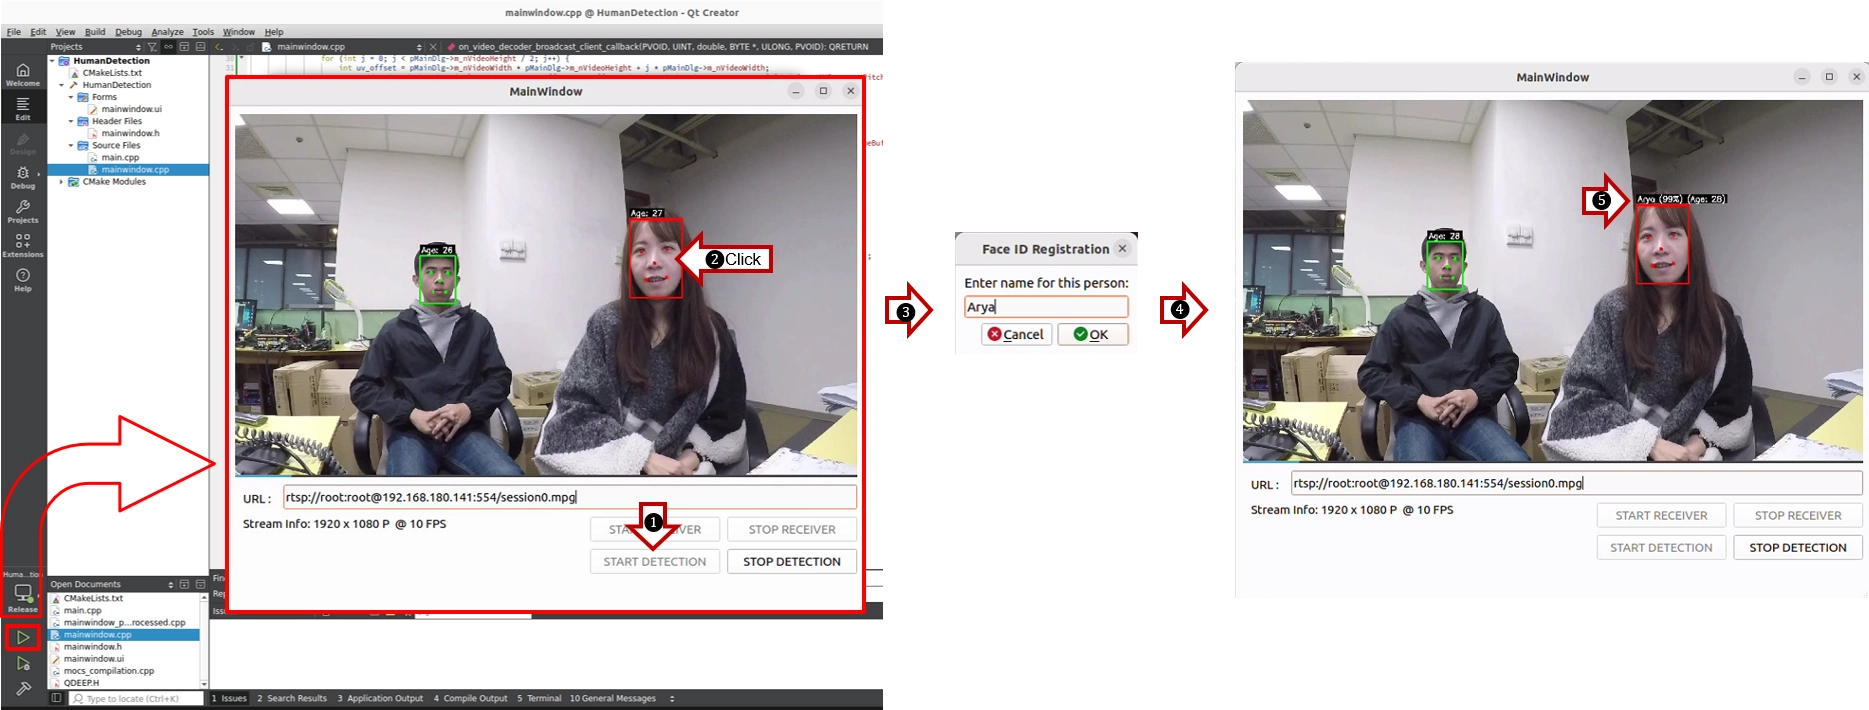Collapse the Forms folder
The width and height of the screenshot is (1869, 710).
coord(71,97)
